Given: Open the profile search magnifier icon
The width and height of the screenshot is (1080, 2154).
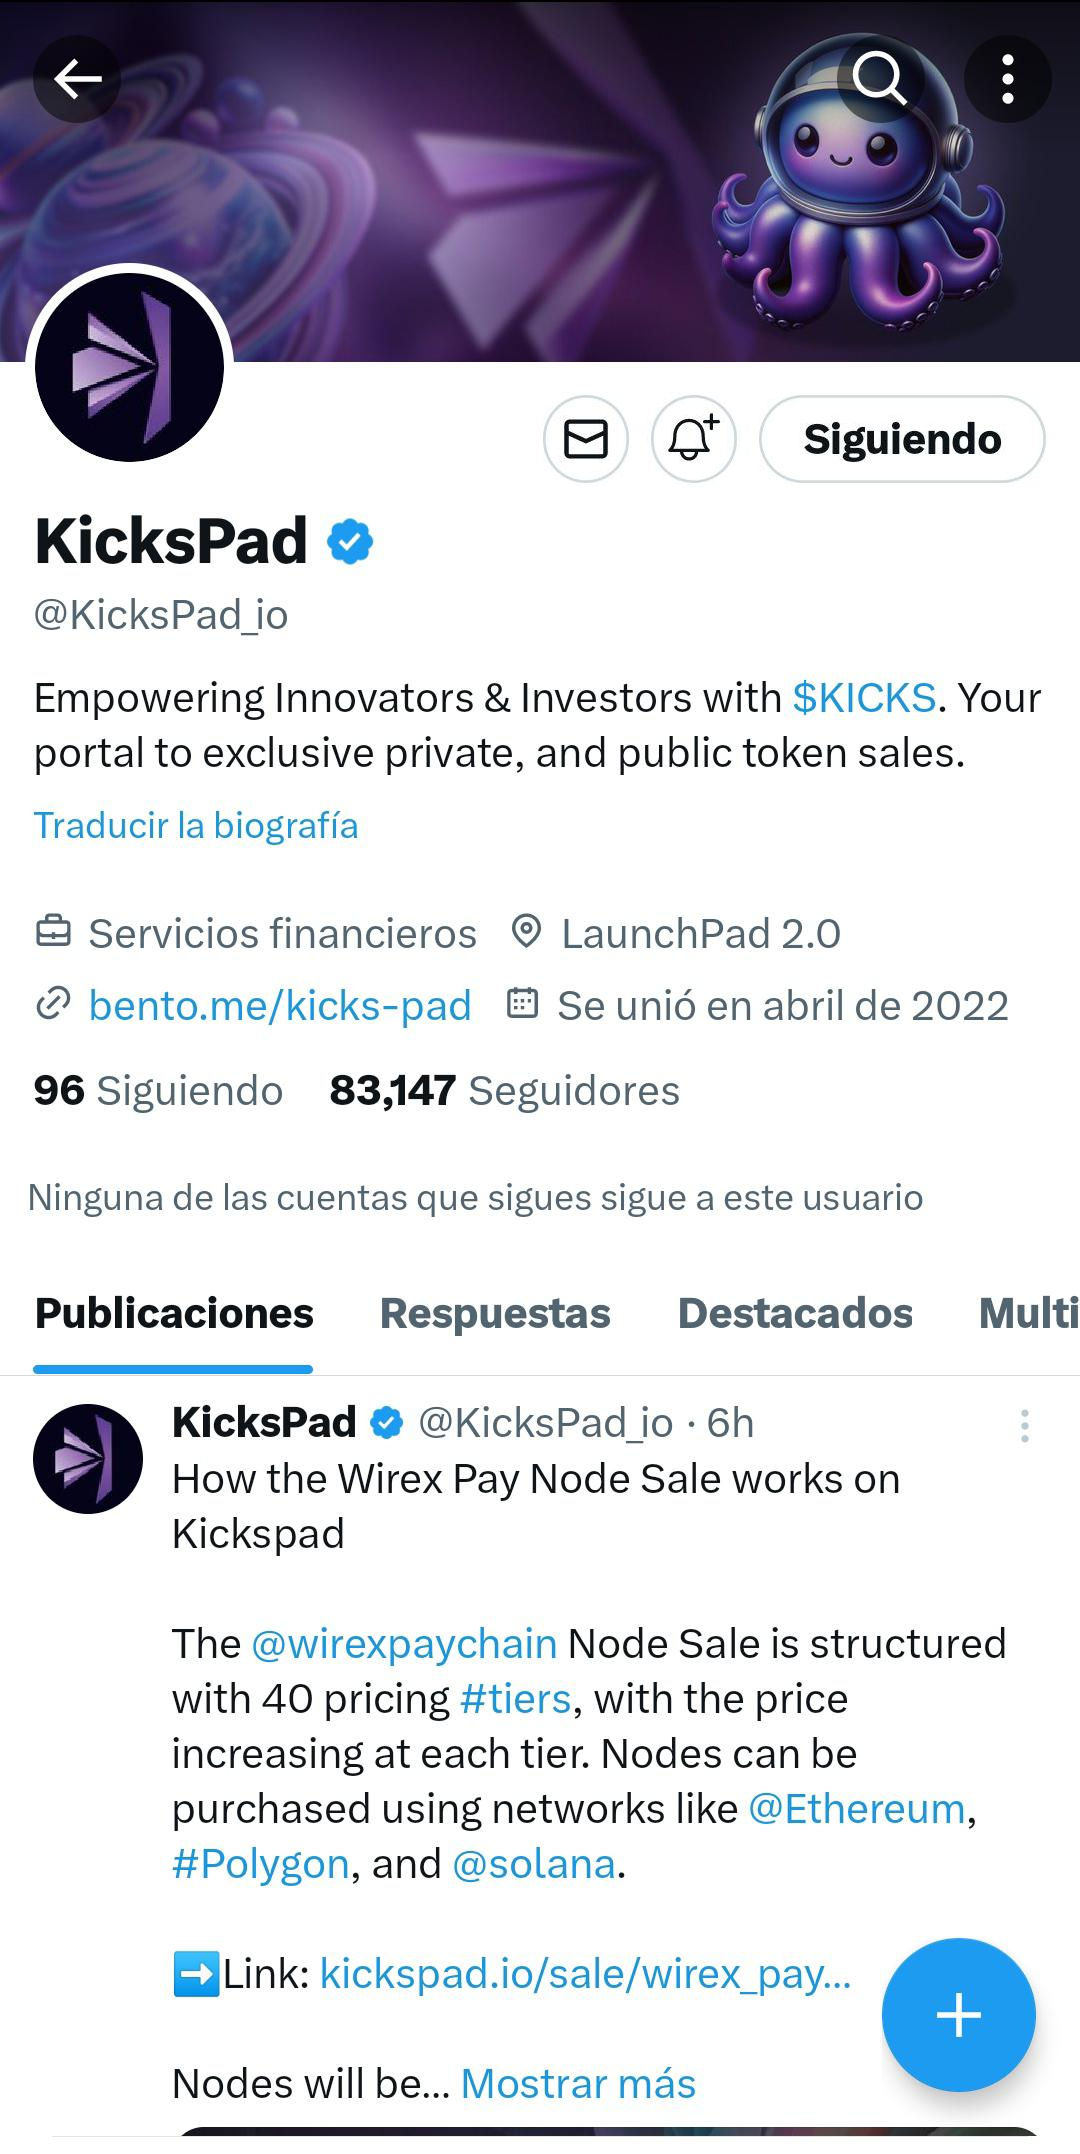Looking at the screenshot, I should [880, 79].
